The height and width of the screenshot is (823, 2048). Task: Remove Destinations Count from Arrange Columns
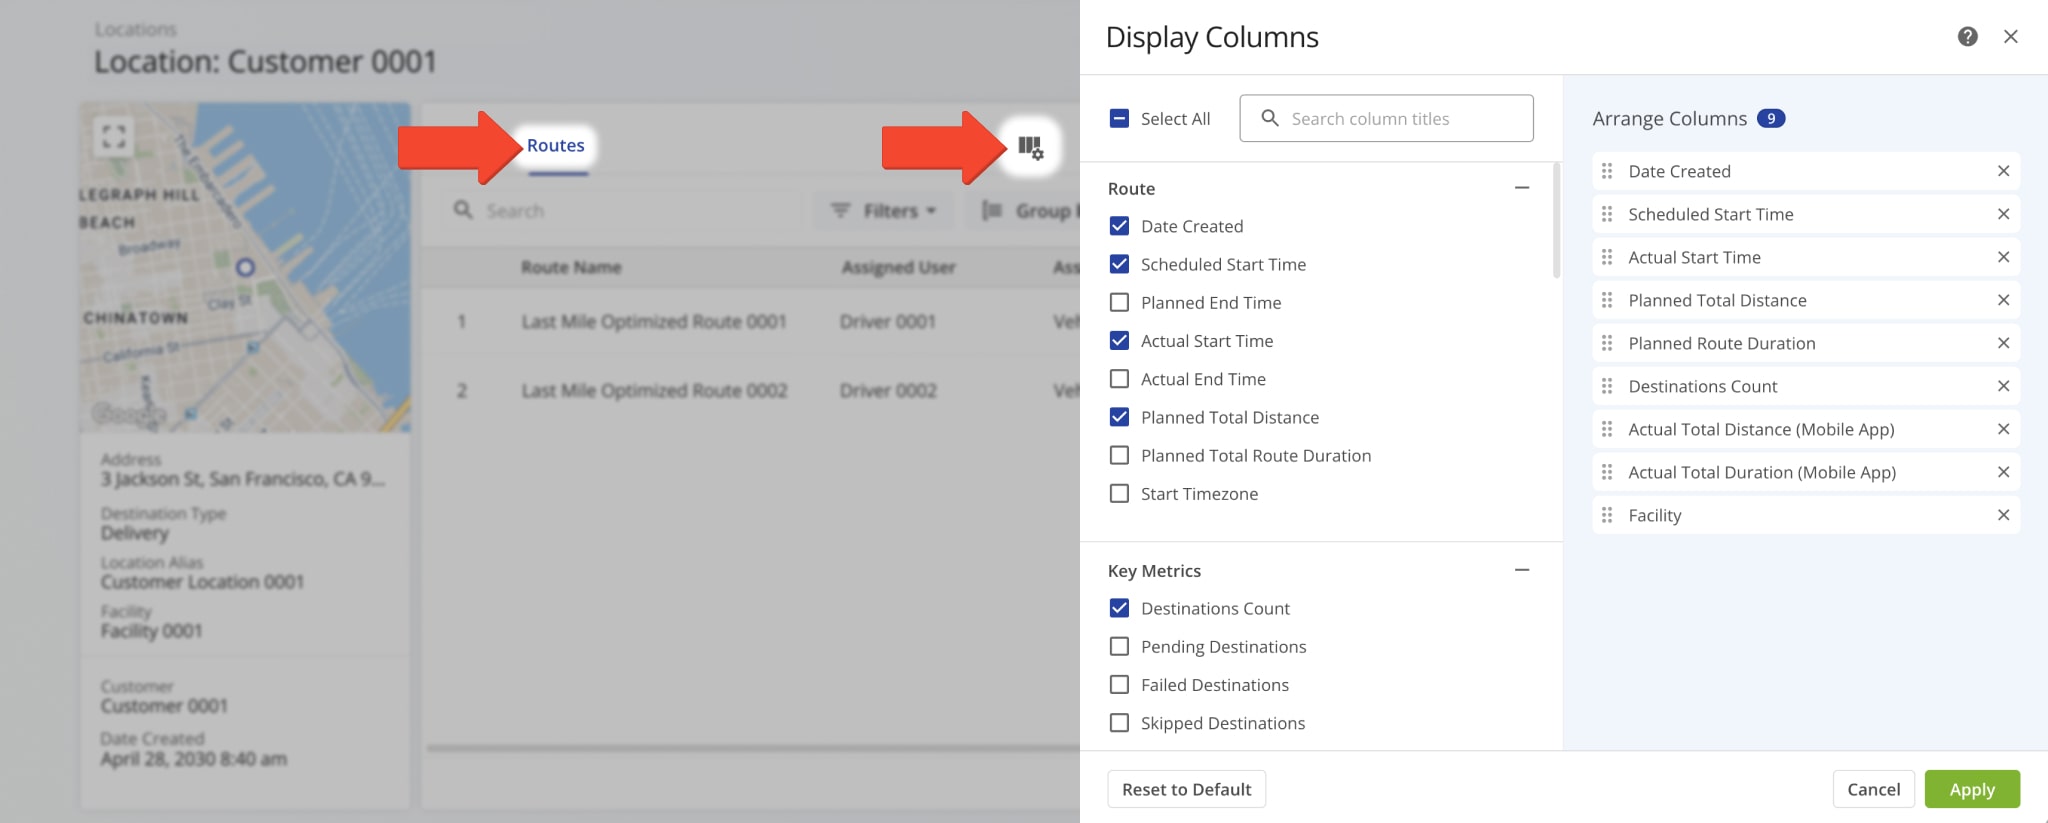coord(2003,386)
